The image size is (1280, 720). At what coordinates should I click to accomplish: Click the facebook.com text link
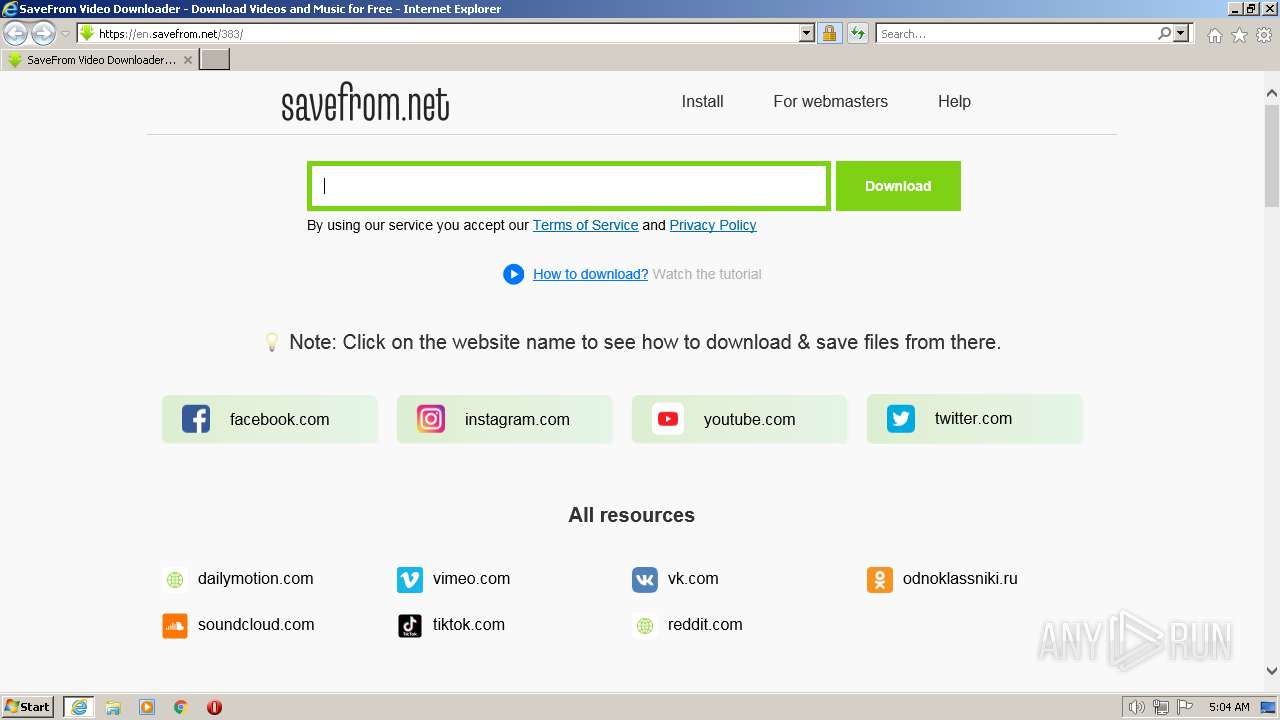(x=279, y=420)
